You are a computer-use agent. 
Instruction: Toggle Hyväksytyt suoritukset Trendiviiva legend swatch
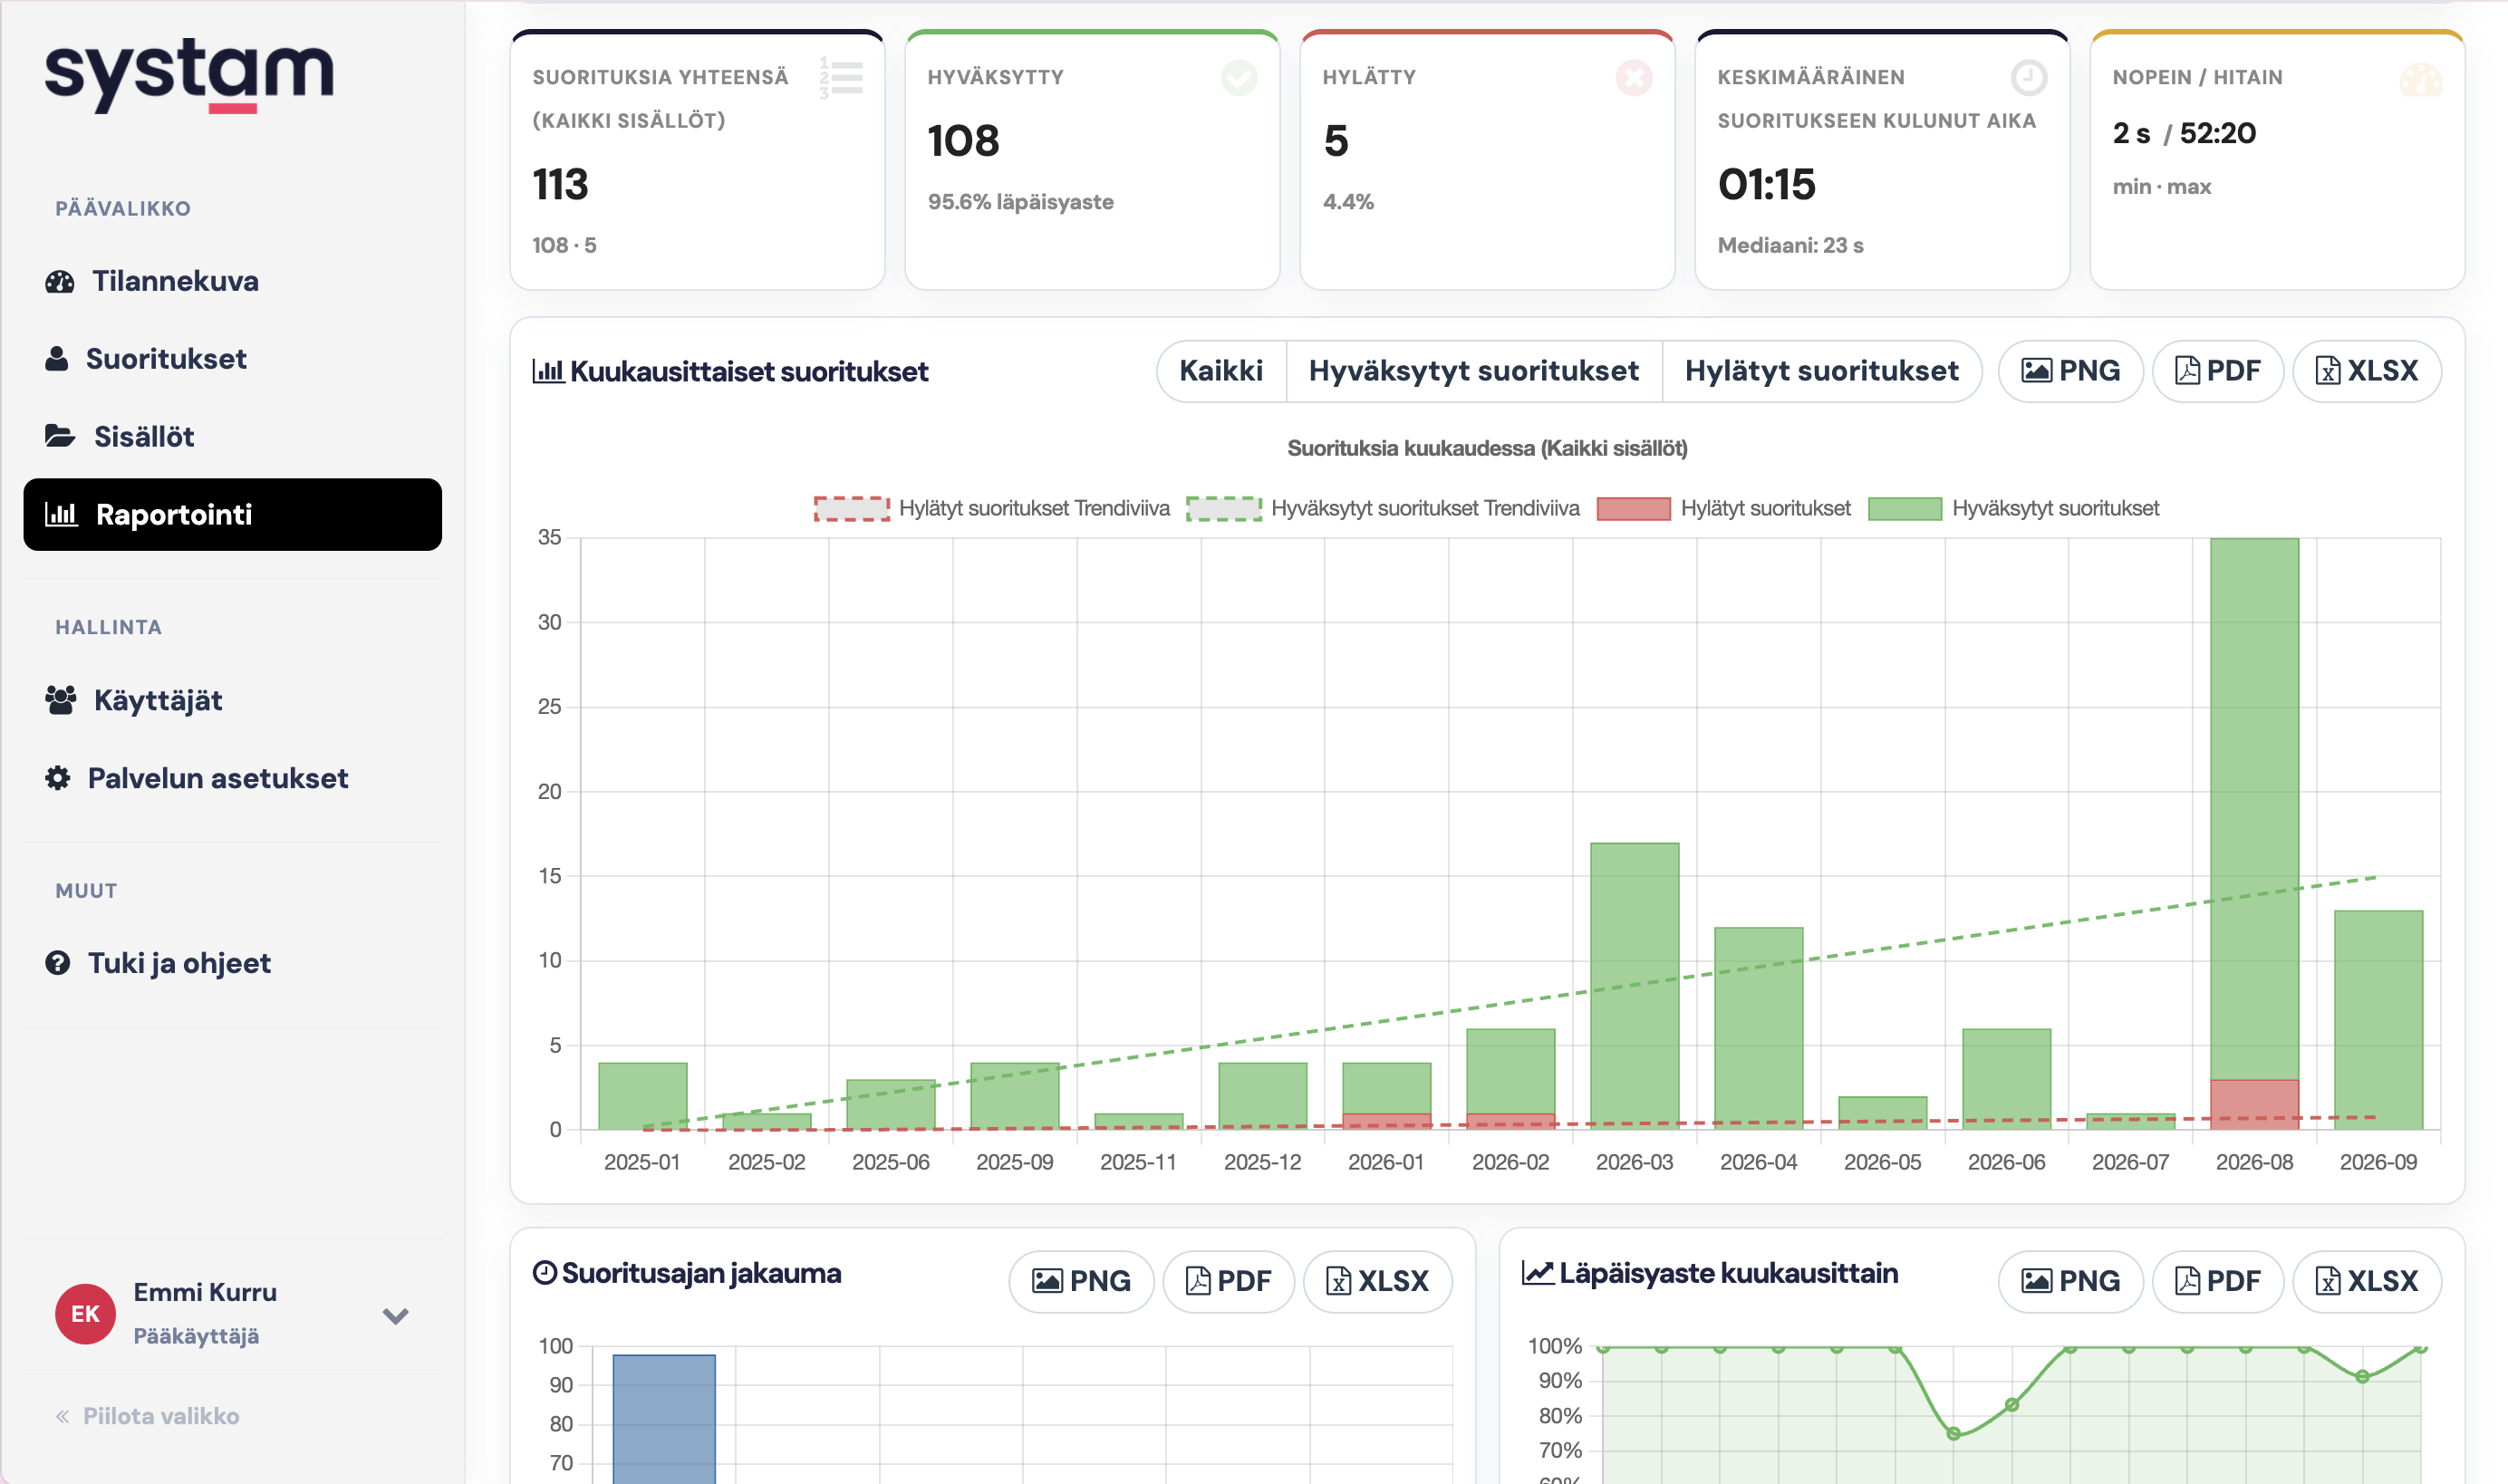(x=1224, y=508)
